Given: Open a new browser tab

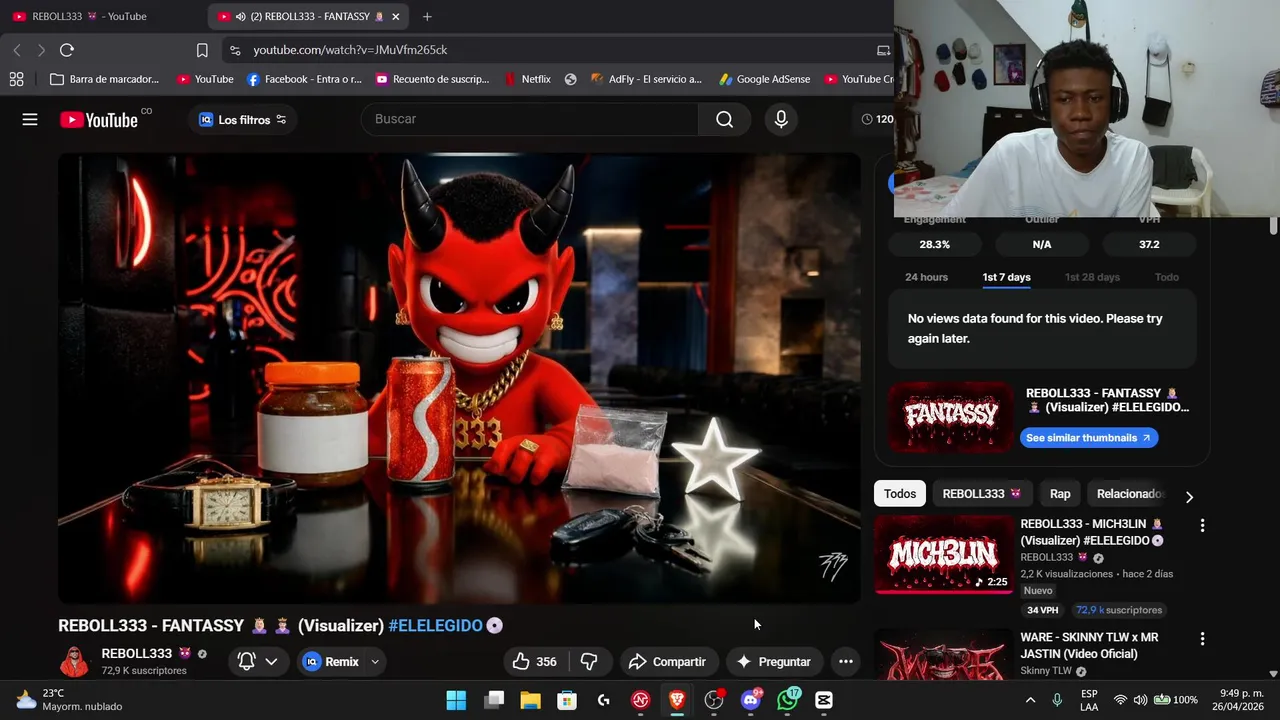Looking at the screenshot, I should point(427,16).
